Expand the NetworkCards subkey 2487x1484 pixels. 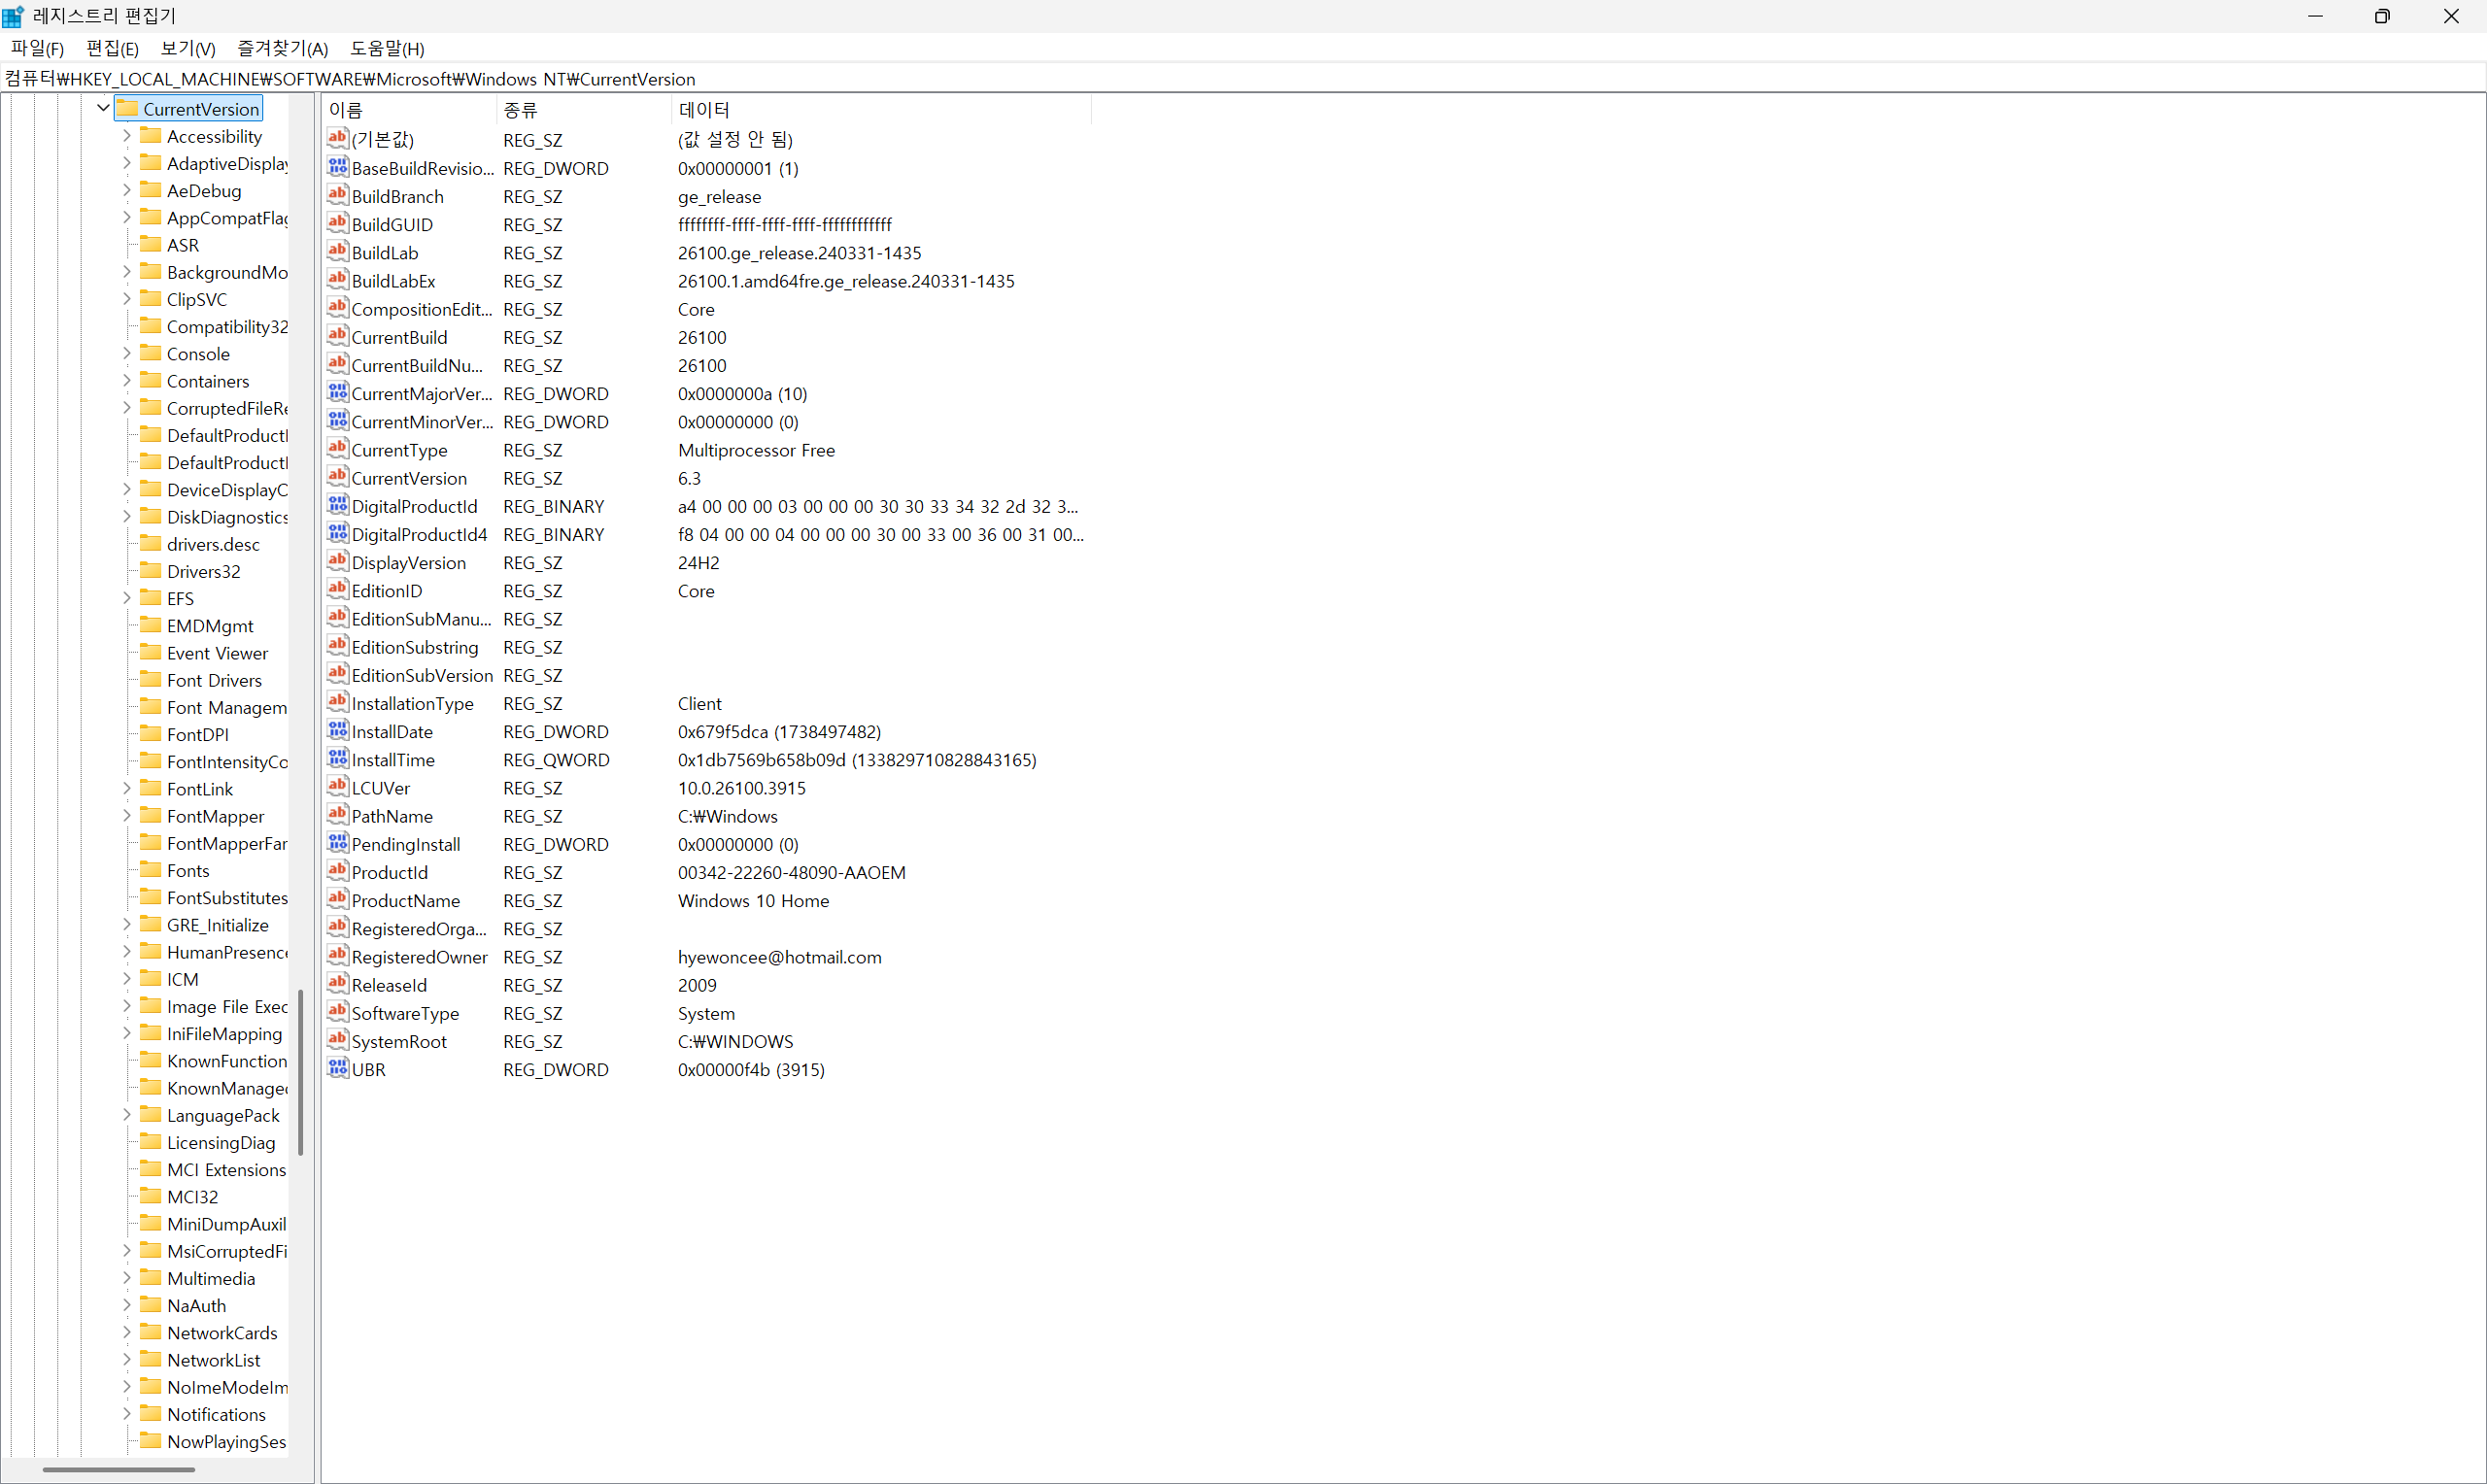point(127,1332)
